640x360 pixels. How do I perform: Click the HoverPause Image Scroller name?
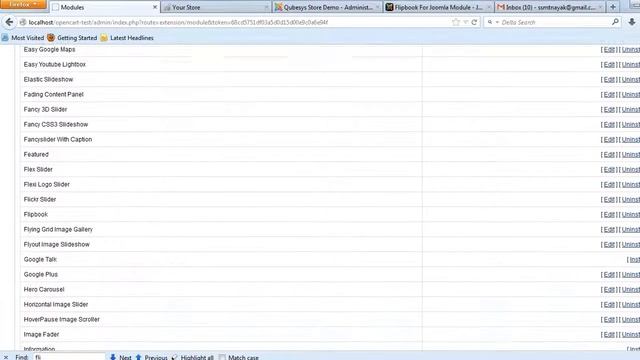[x=62, y=320]
